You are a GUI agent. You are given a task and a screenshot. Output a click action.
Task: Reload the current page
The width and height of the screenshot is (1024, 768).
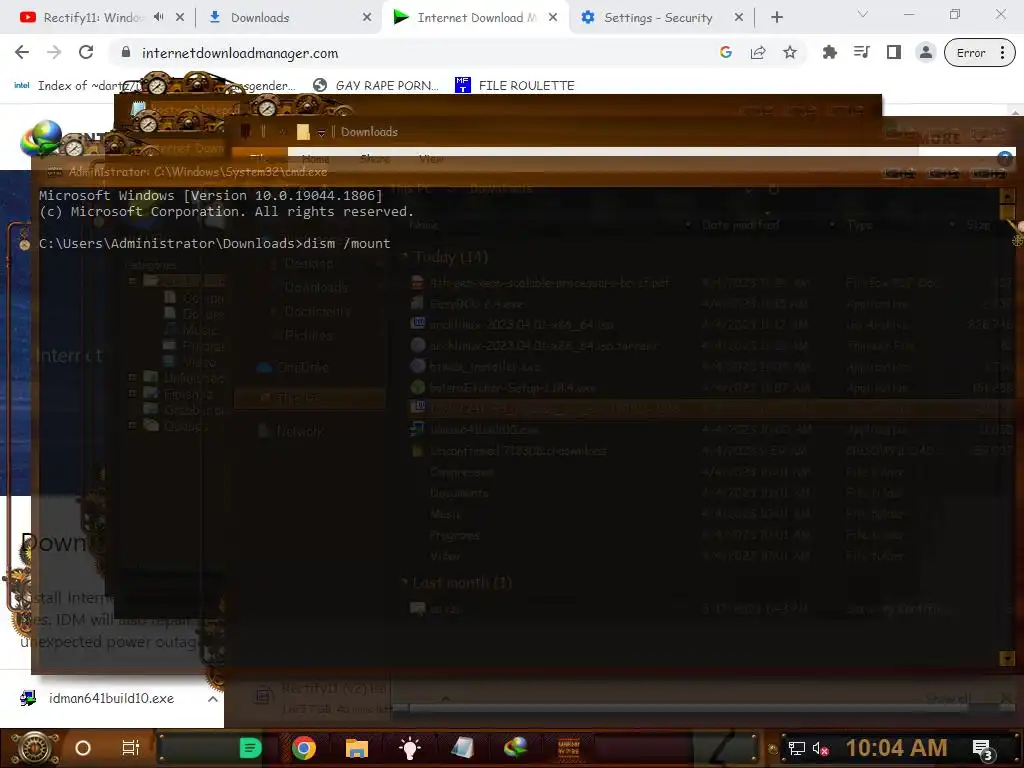click(86, 53)
